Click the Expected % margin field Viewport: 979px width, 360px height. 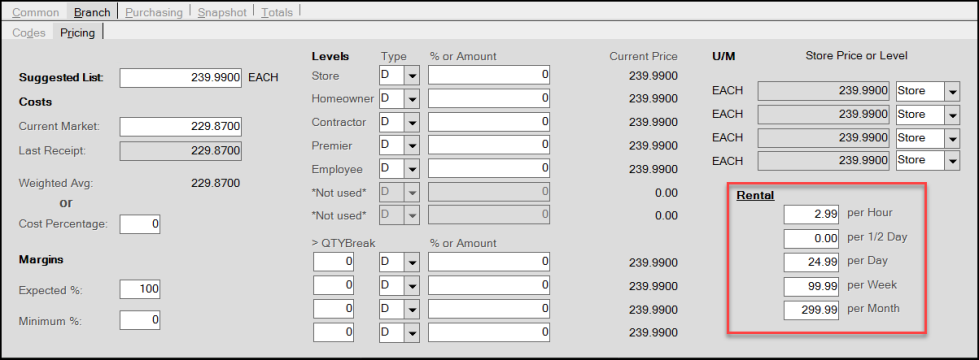coord(140,289)
